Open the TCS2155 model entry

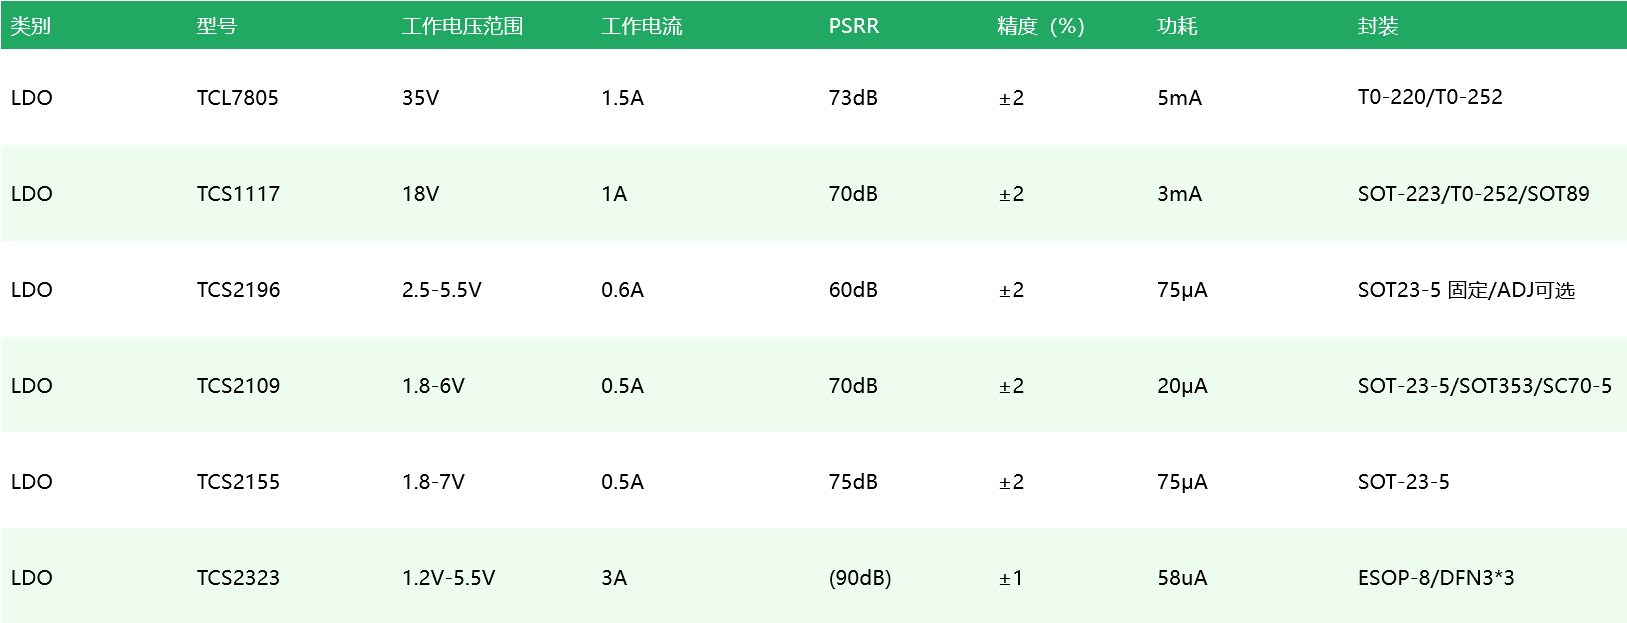point(238,482)
